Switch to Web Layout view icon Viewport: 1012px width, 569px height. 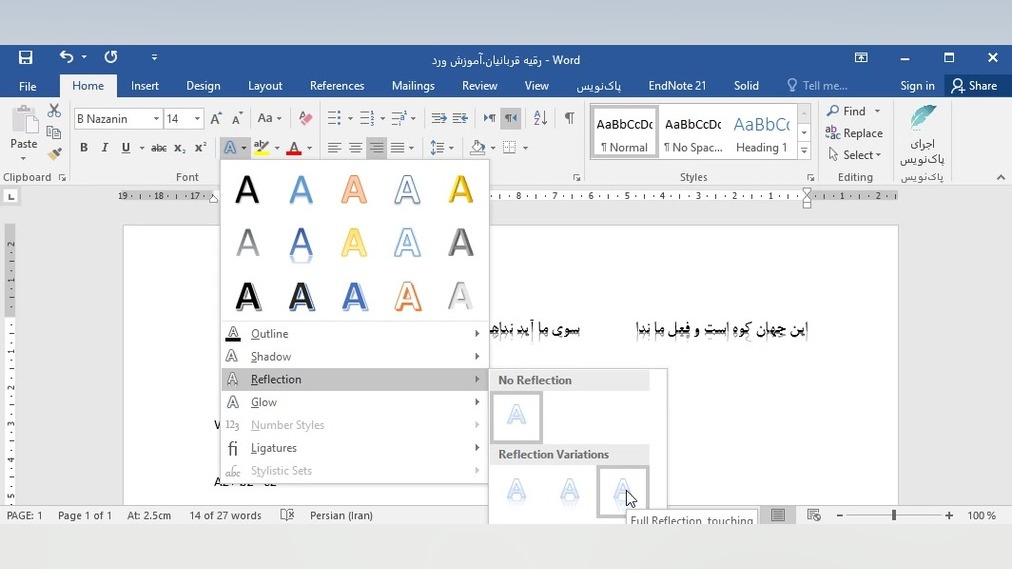[814, 515]
